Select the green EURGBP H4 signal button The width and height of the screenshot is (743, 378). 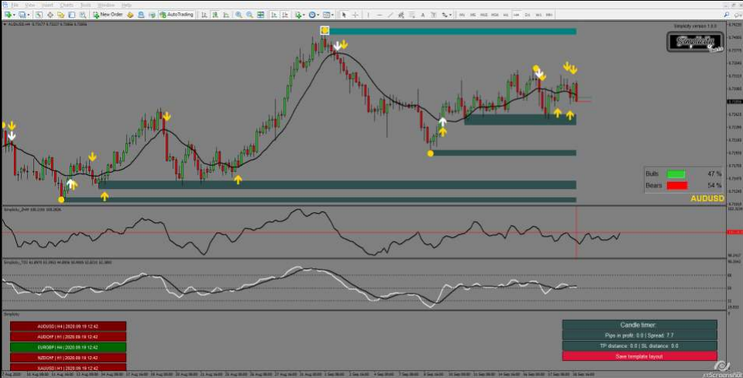pyautogui.click(x=68, y=347)
